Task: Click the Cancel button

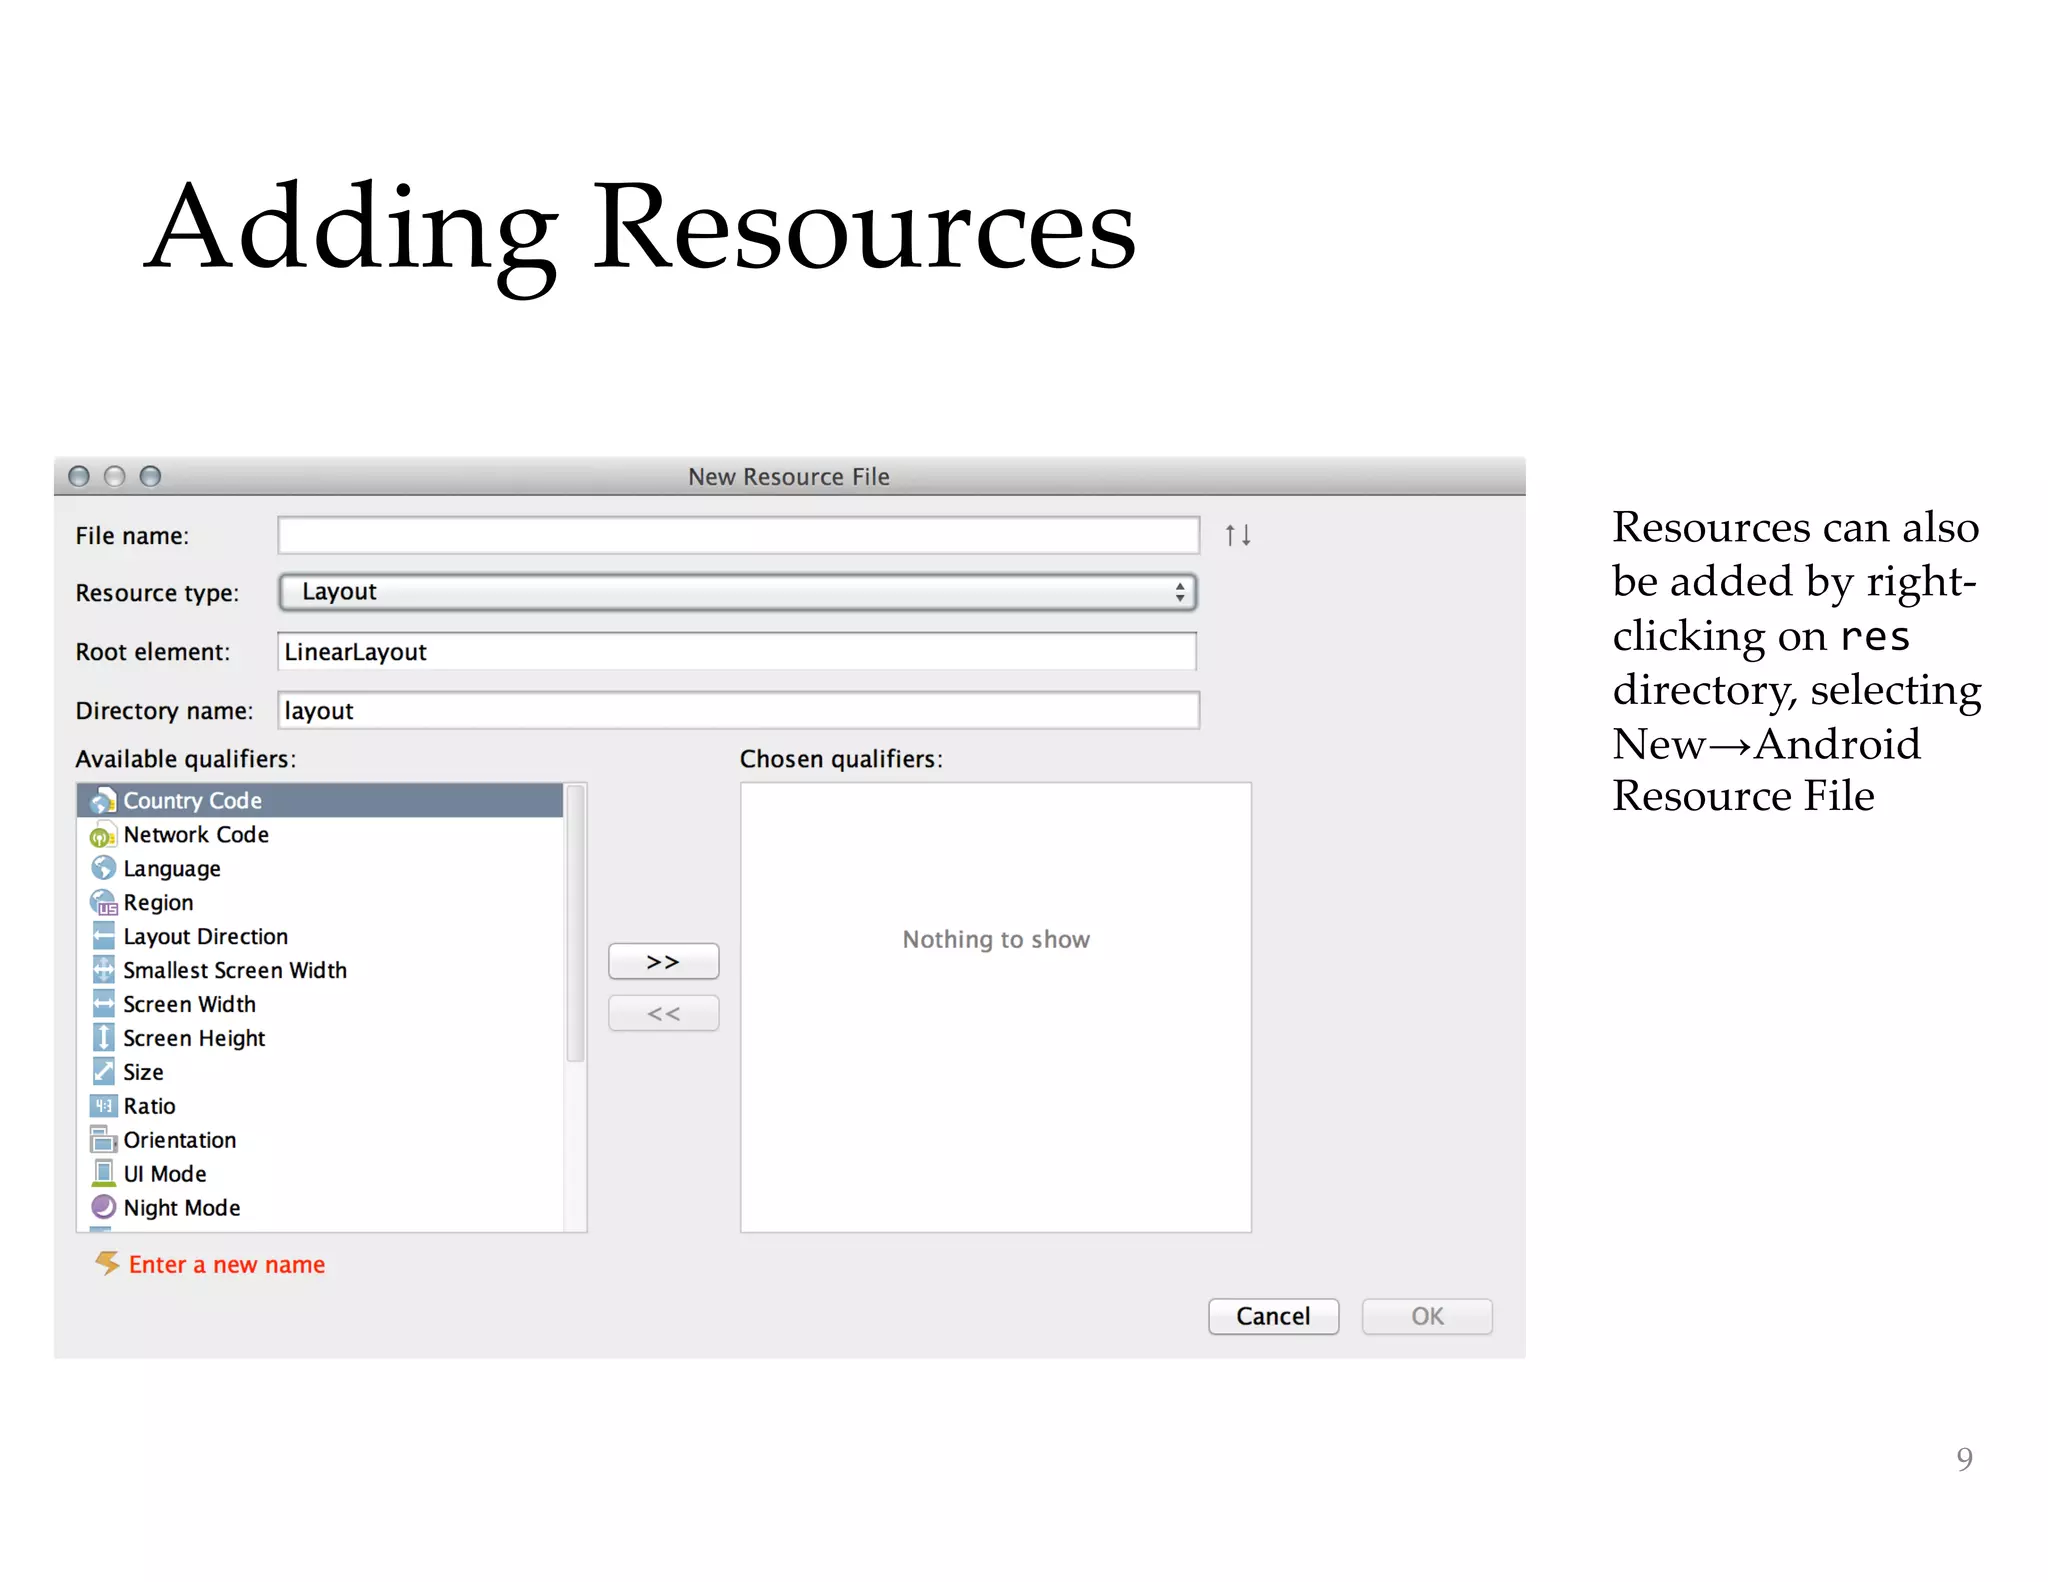Action: tap(1273, 1316)
